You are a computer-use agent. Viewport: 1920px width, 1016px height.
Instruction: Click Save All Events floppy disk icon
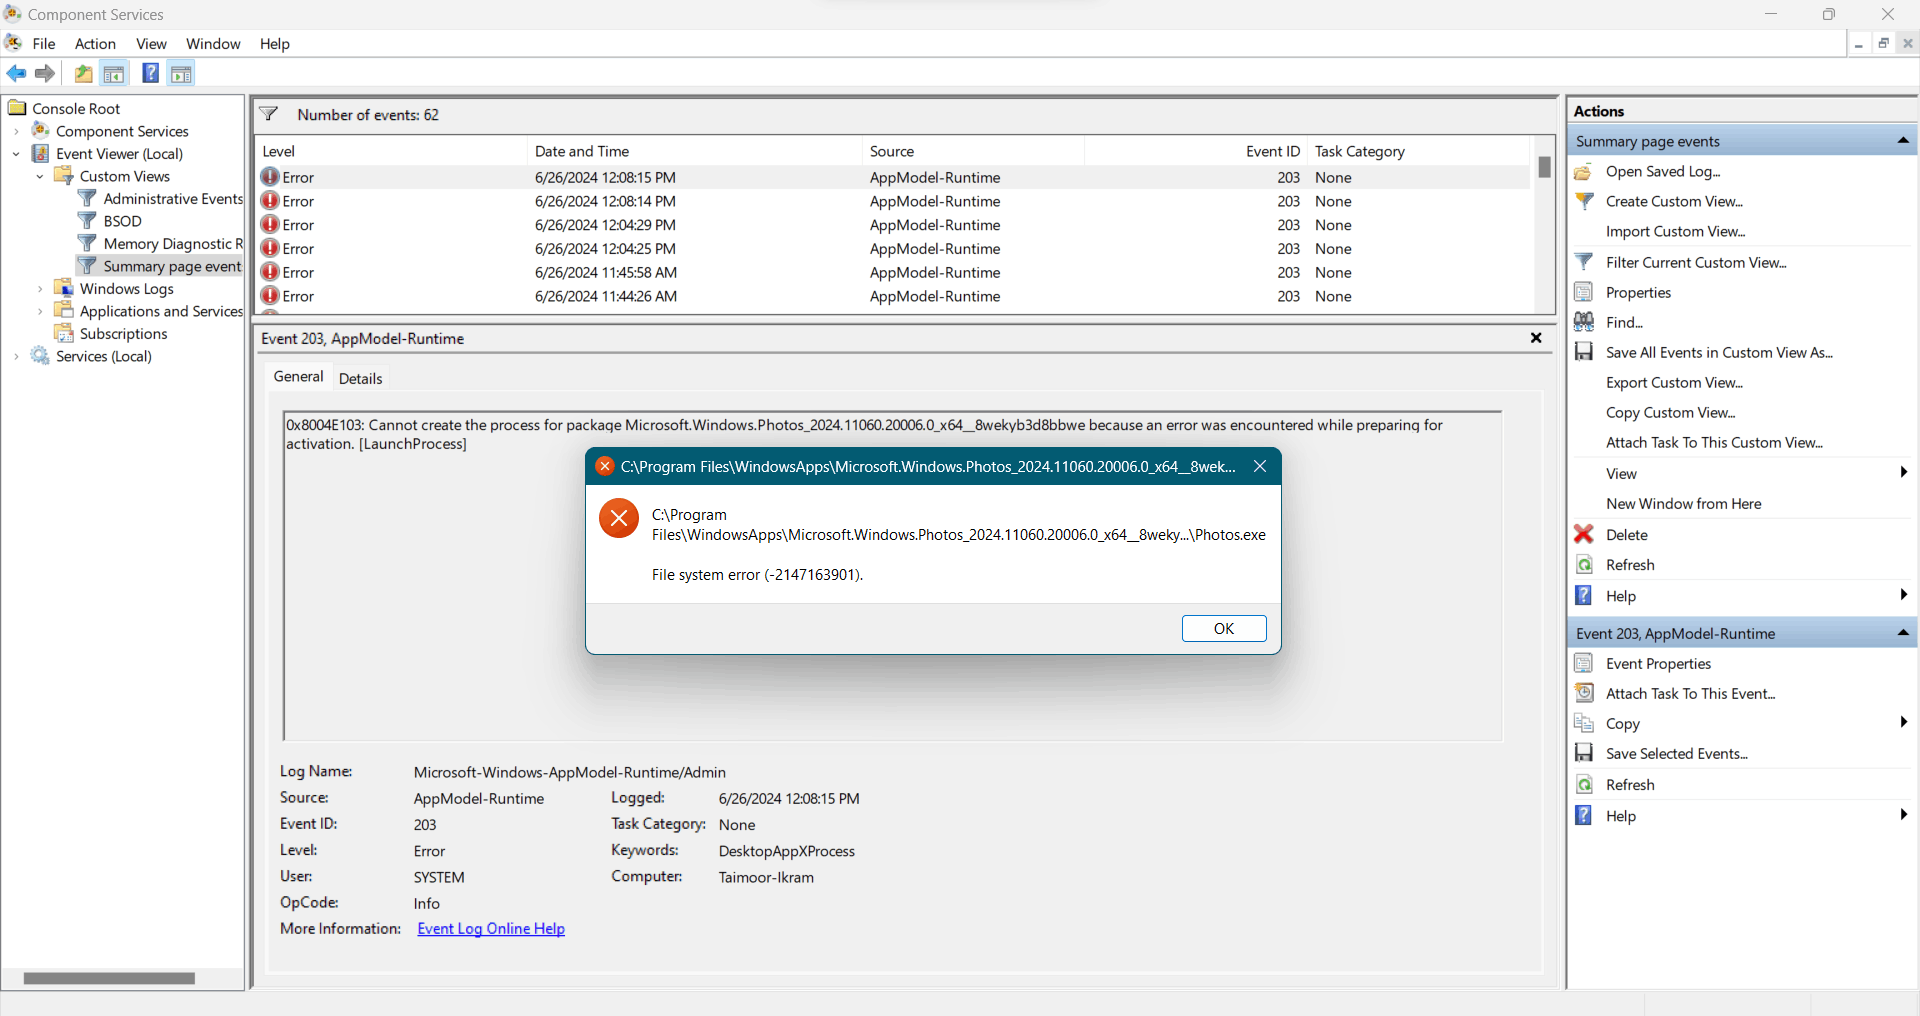point(1584,352)
